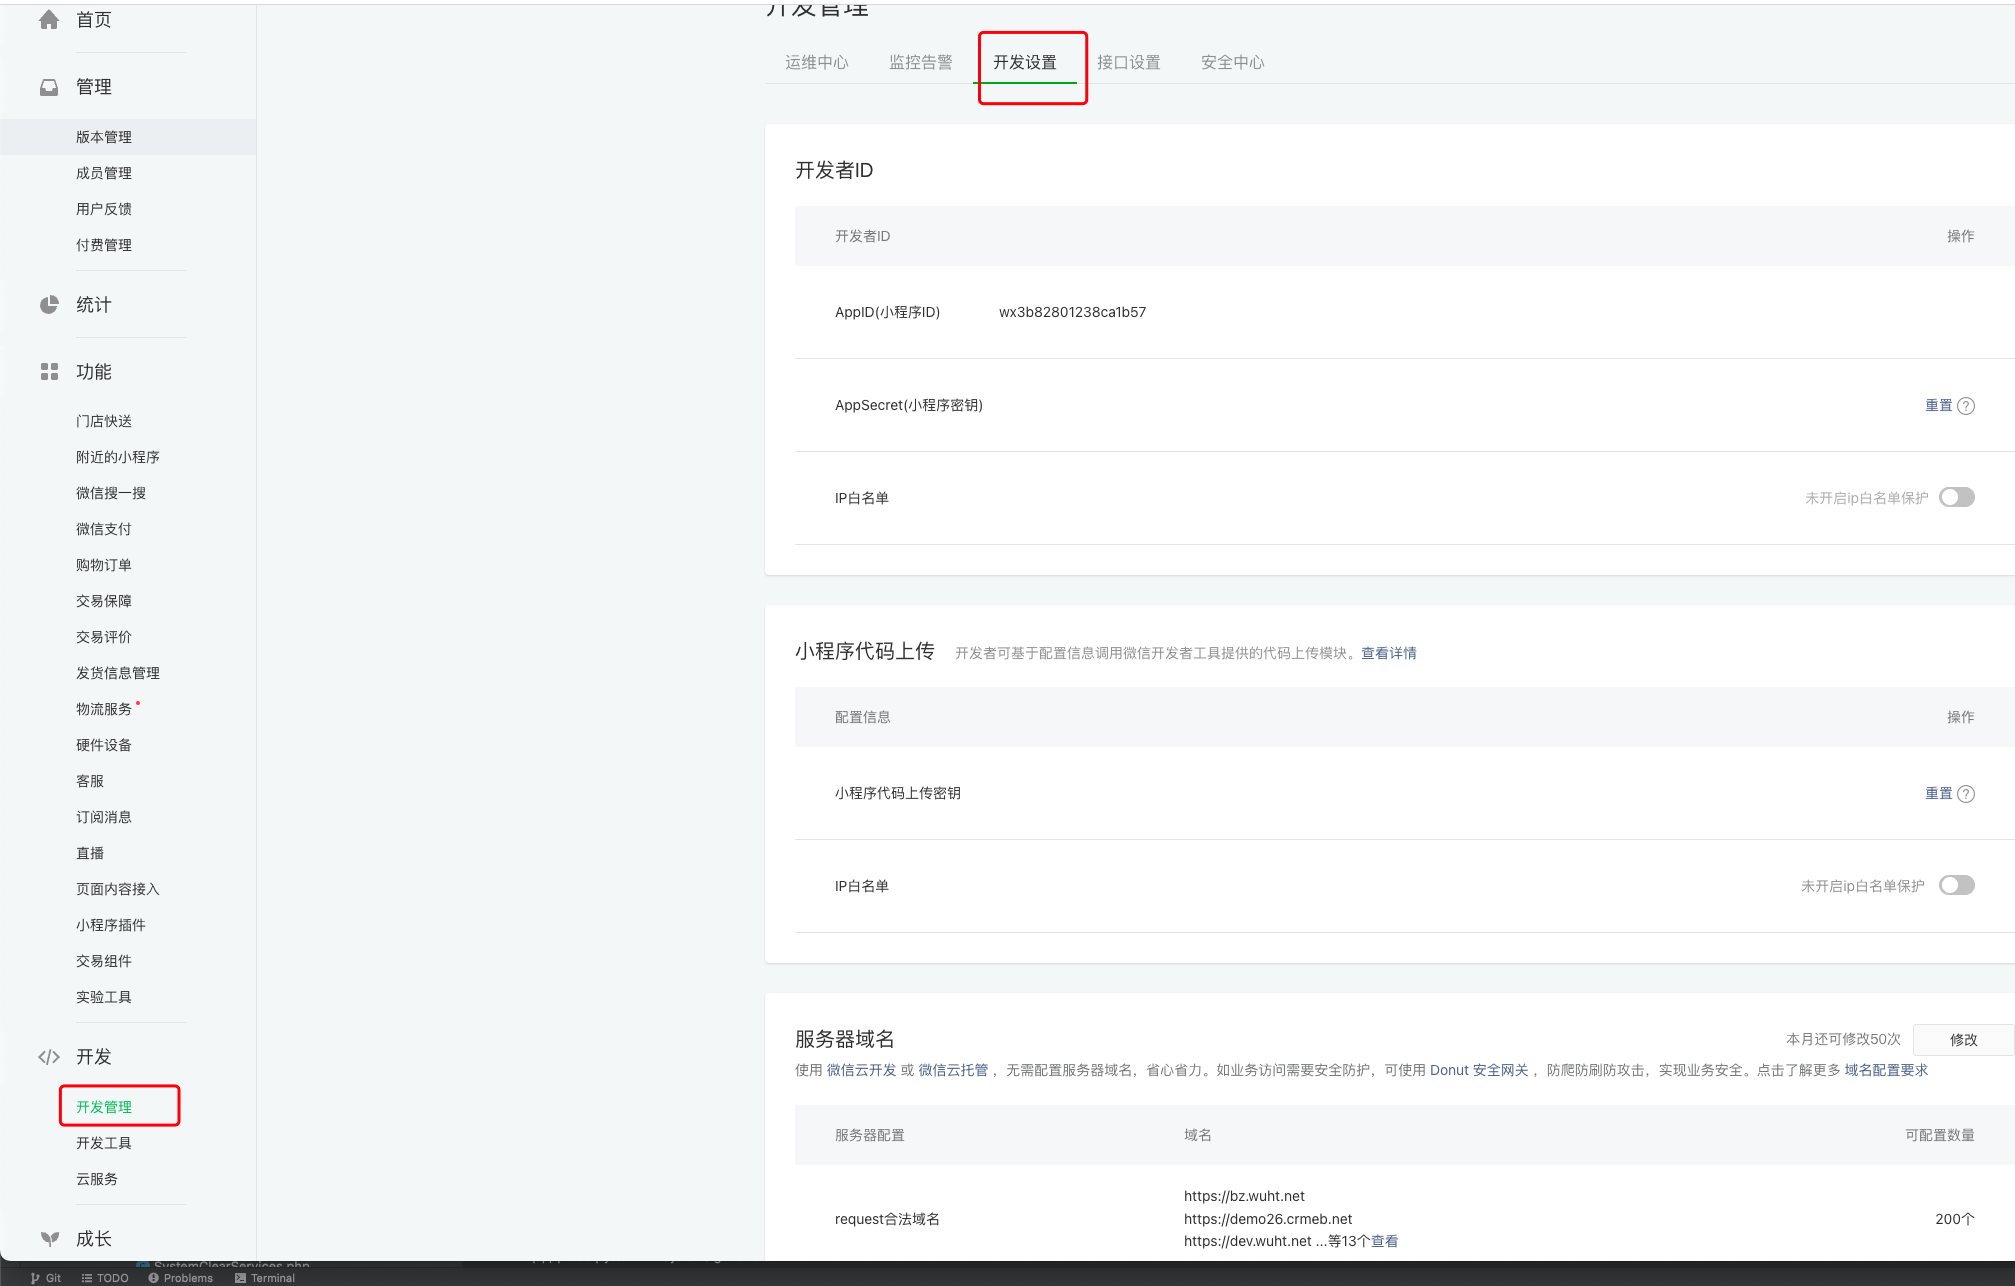This screenshot has width=2015, height=1286.
Task: Enable IP whitelist toggle under 小程序代码上传
Action: coord(1956,886)
